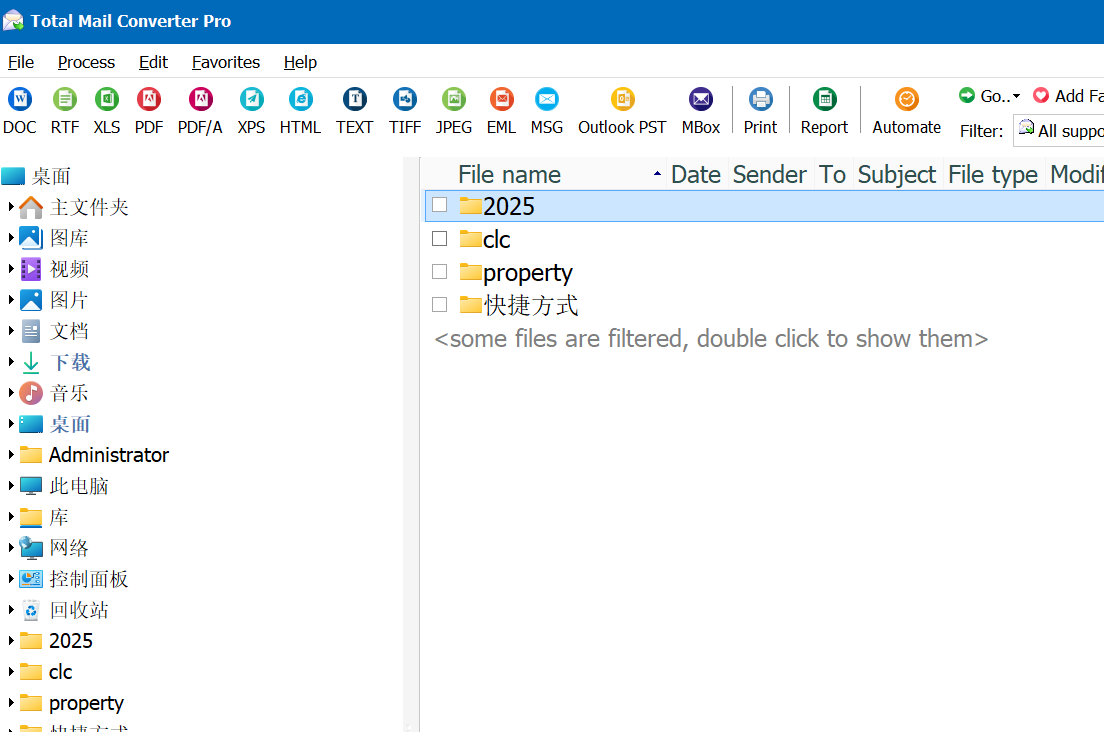Tick the checkbox beside the clc folder
Viewport: 1104px width, 732px height.
tap(439, 238)
